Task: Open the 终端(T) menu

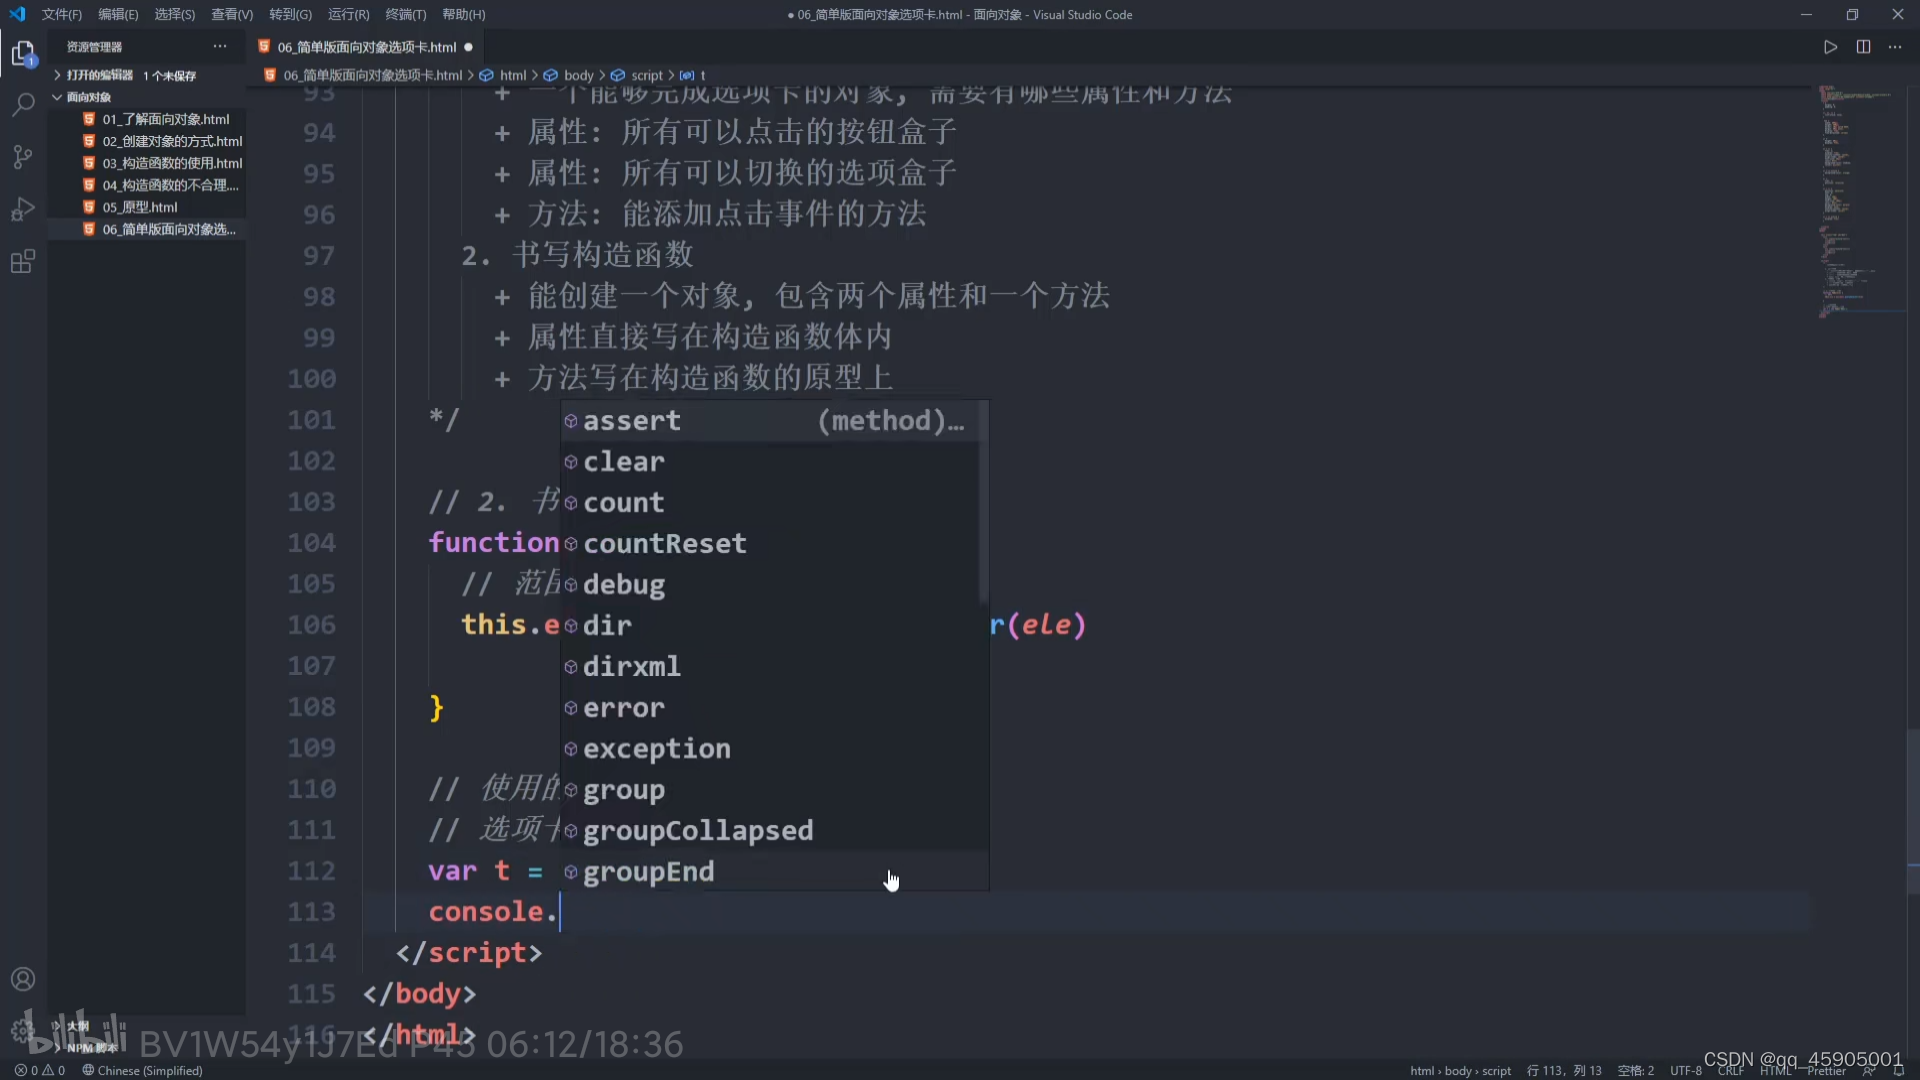Action: coord(405,14)
